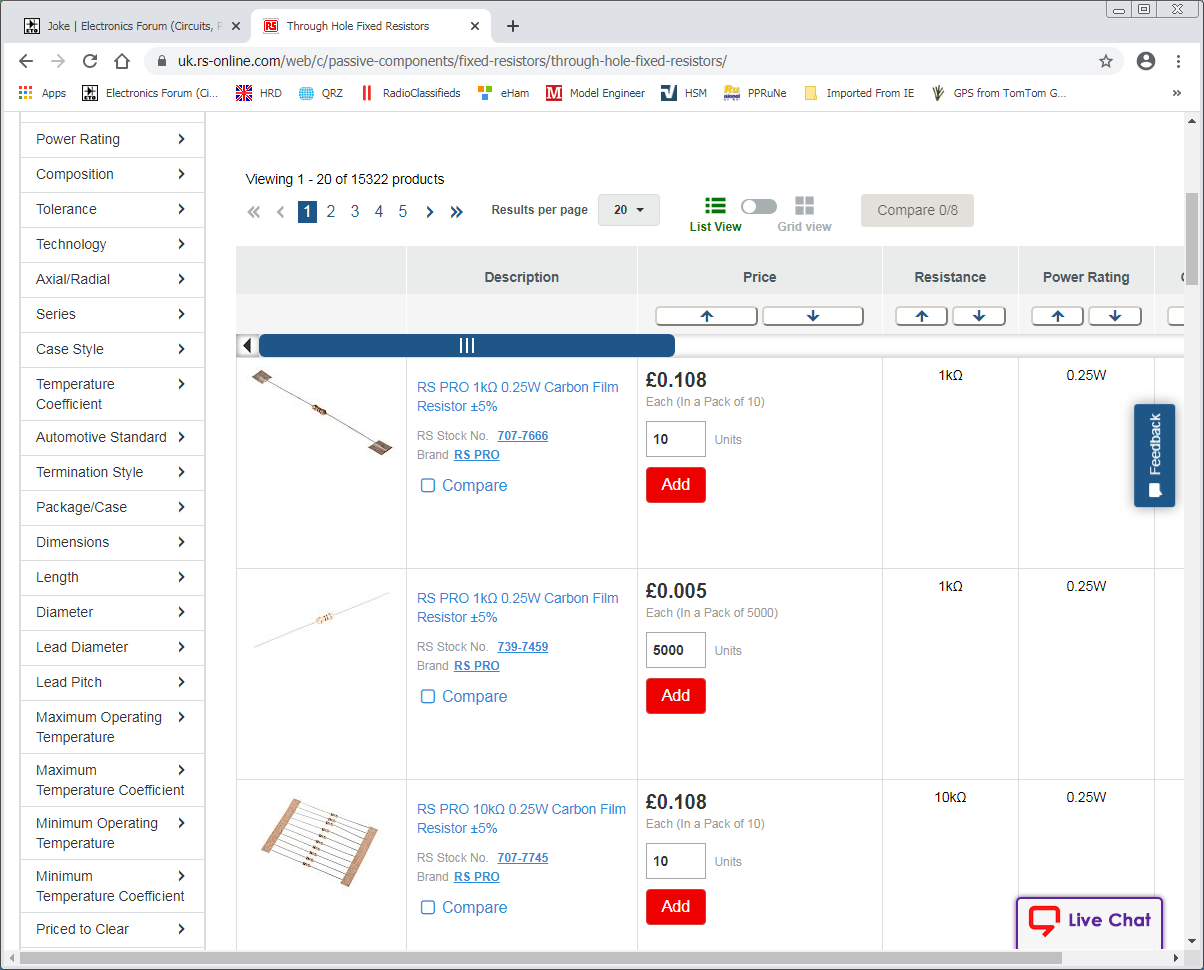Open the PPRuNe bookmark

[x=755, y=93]
